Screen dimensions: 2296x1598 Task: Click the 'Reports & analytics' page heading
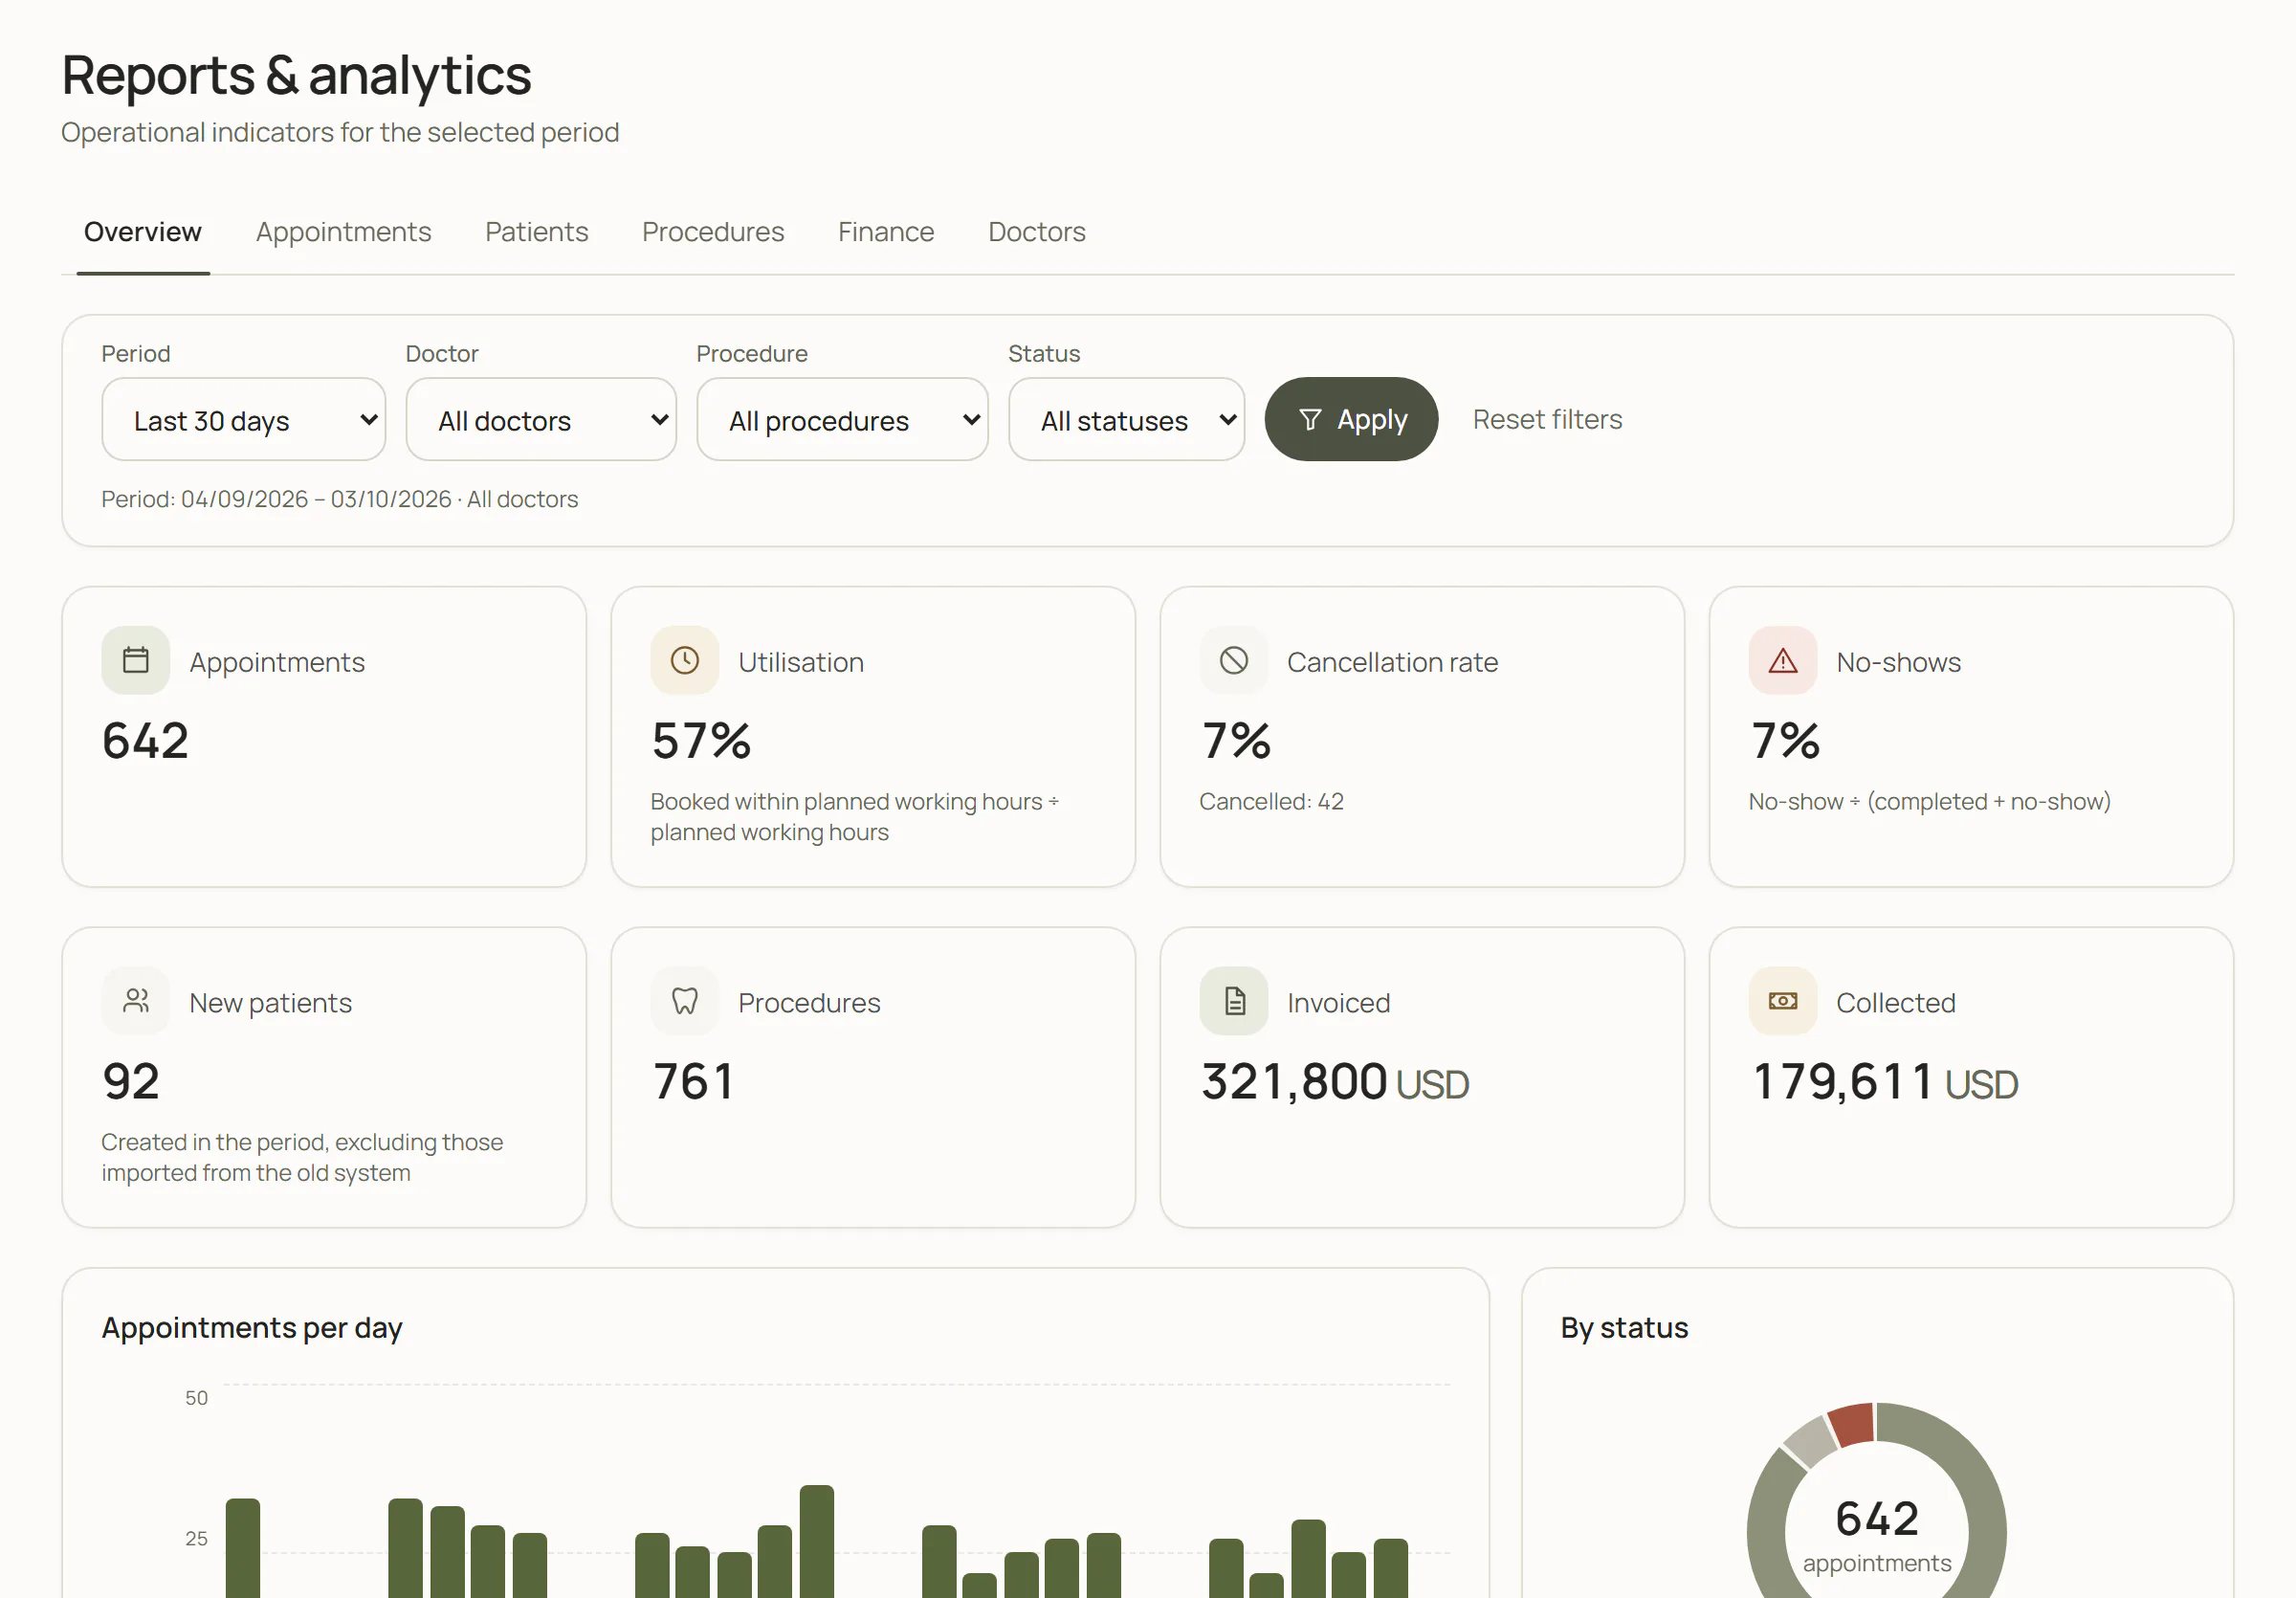(297, 75)
